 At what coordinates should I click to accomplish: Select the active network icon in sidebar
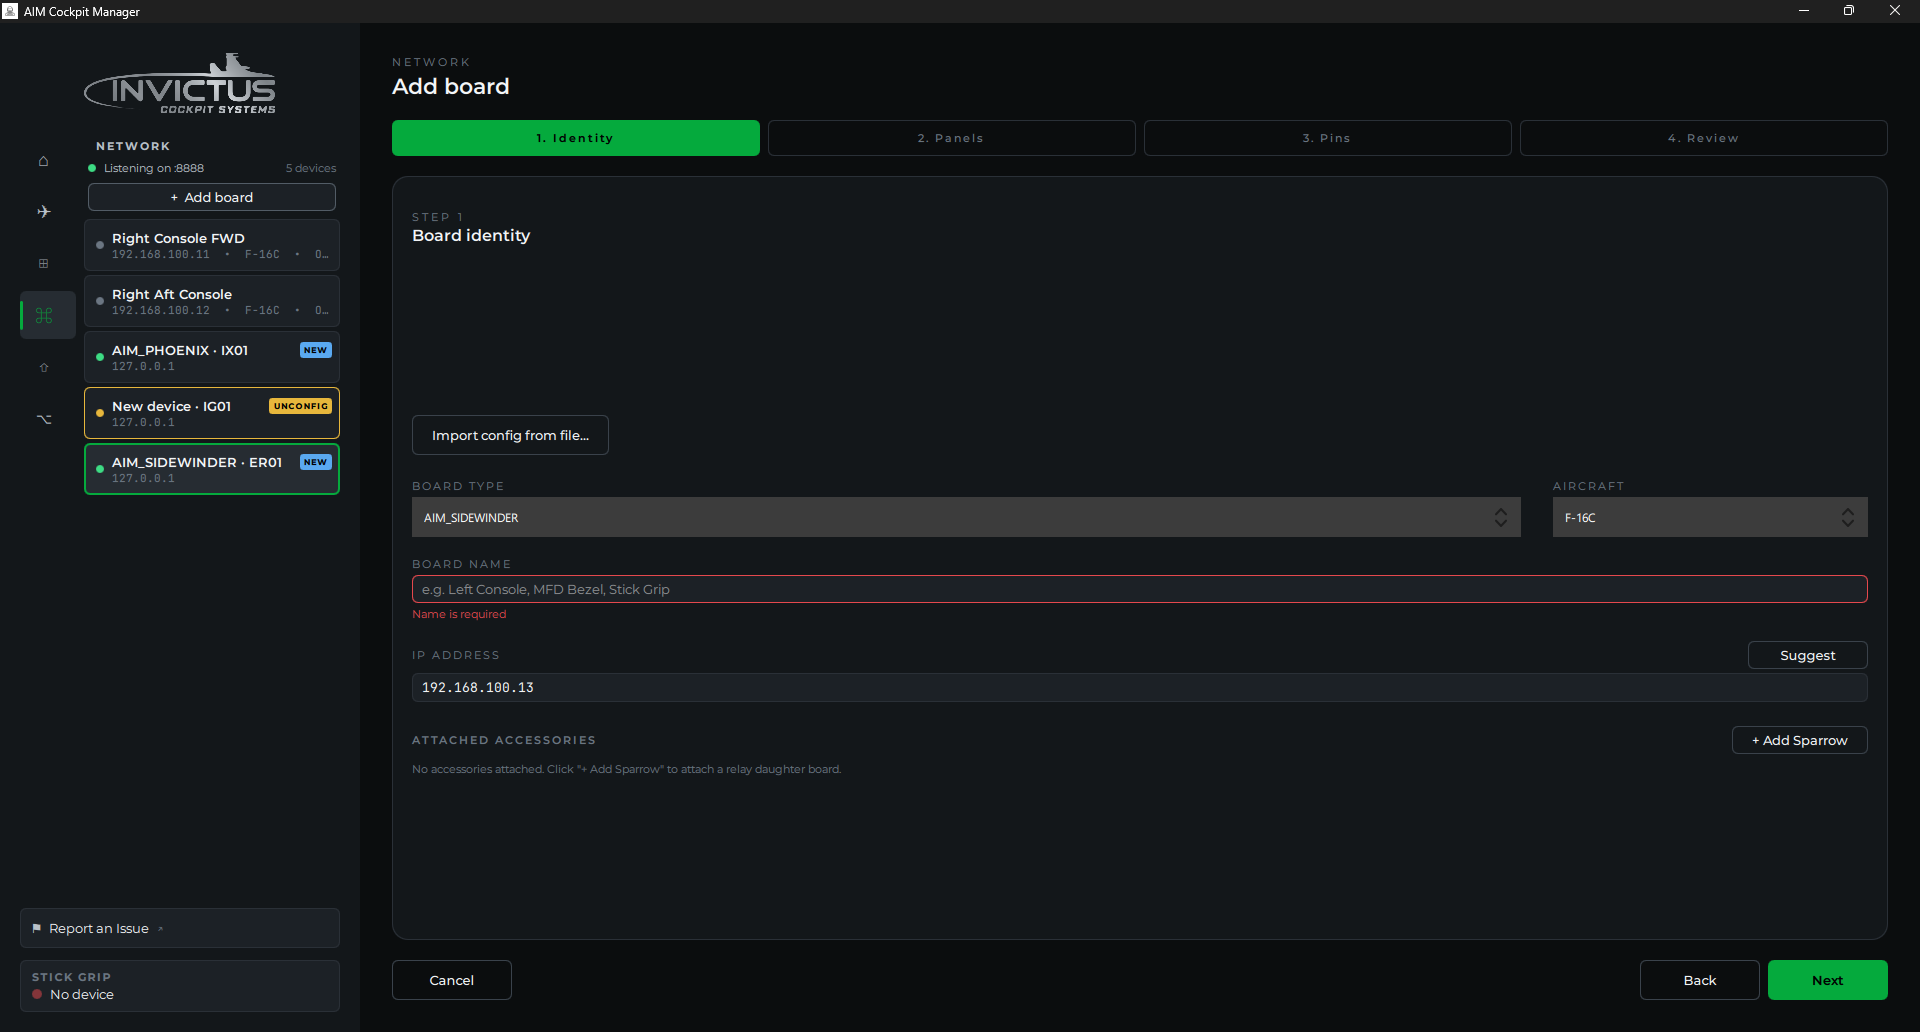click(x=44, y=316)
